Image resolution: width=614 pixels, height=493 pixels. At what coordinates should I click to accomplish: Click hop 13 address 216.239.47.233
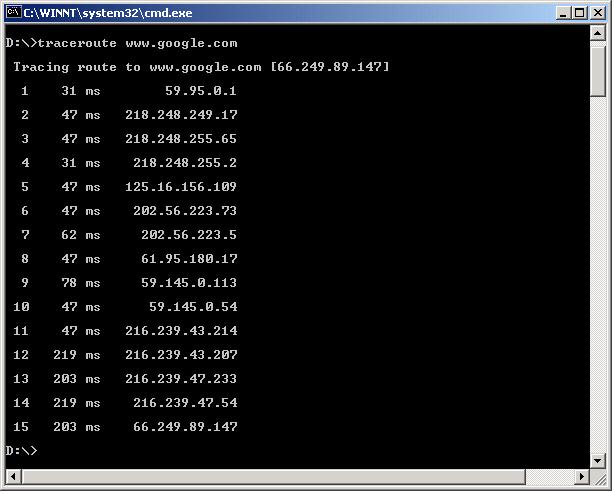[181, 379]
